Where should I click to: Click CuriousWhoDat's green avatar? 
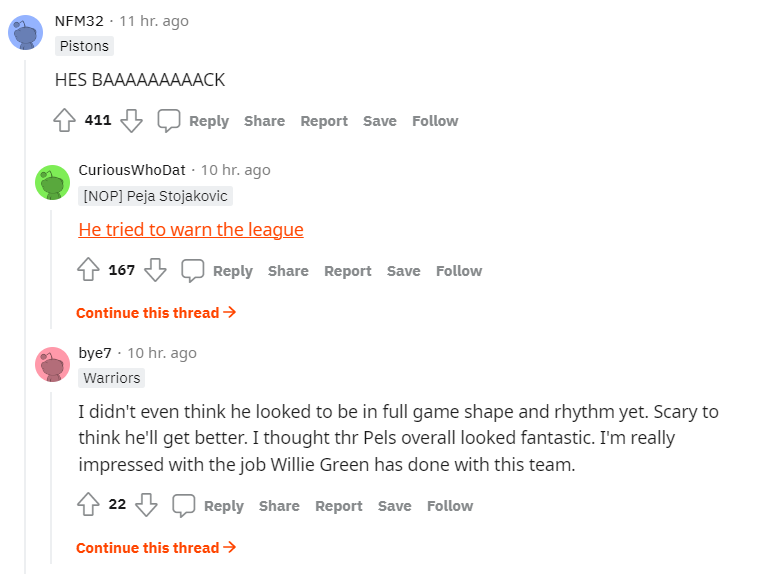[52, 183]
